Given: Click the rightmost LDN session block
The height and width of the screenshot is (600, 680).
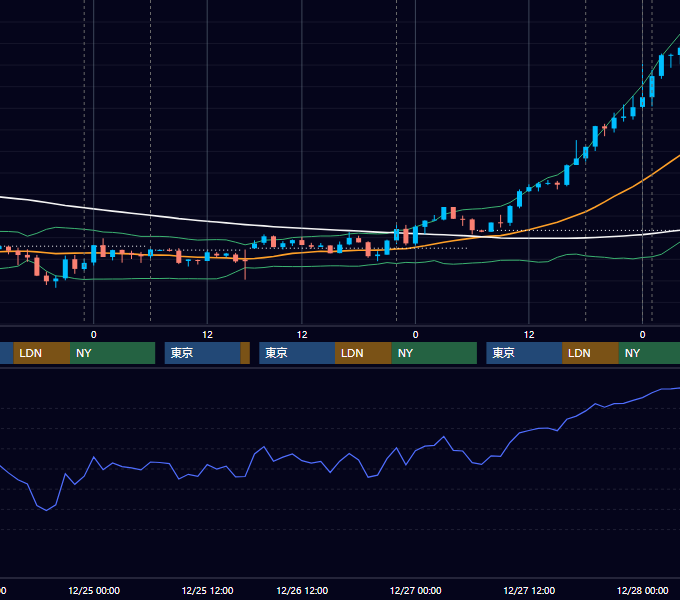Looking at the screenshot, I should click(590, 353).
